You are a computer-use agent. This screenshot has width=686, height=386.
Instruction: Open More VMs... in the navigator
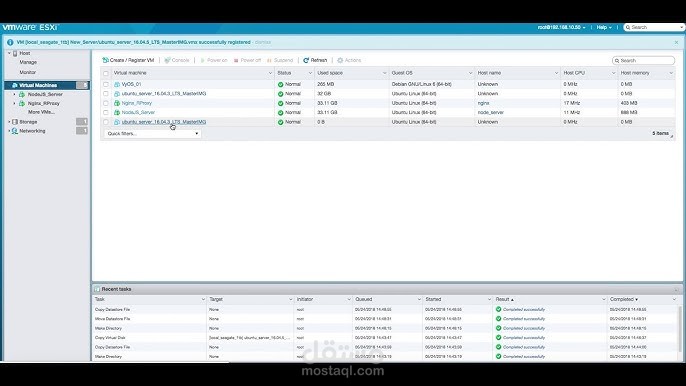click(41, 112)
